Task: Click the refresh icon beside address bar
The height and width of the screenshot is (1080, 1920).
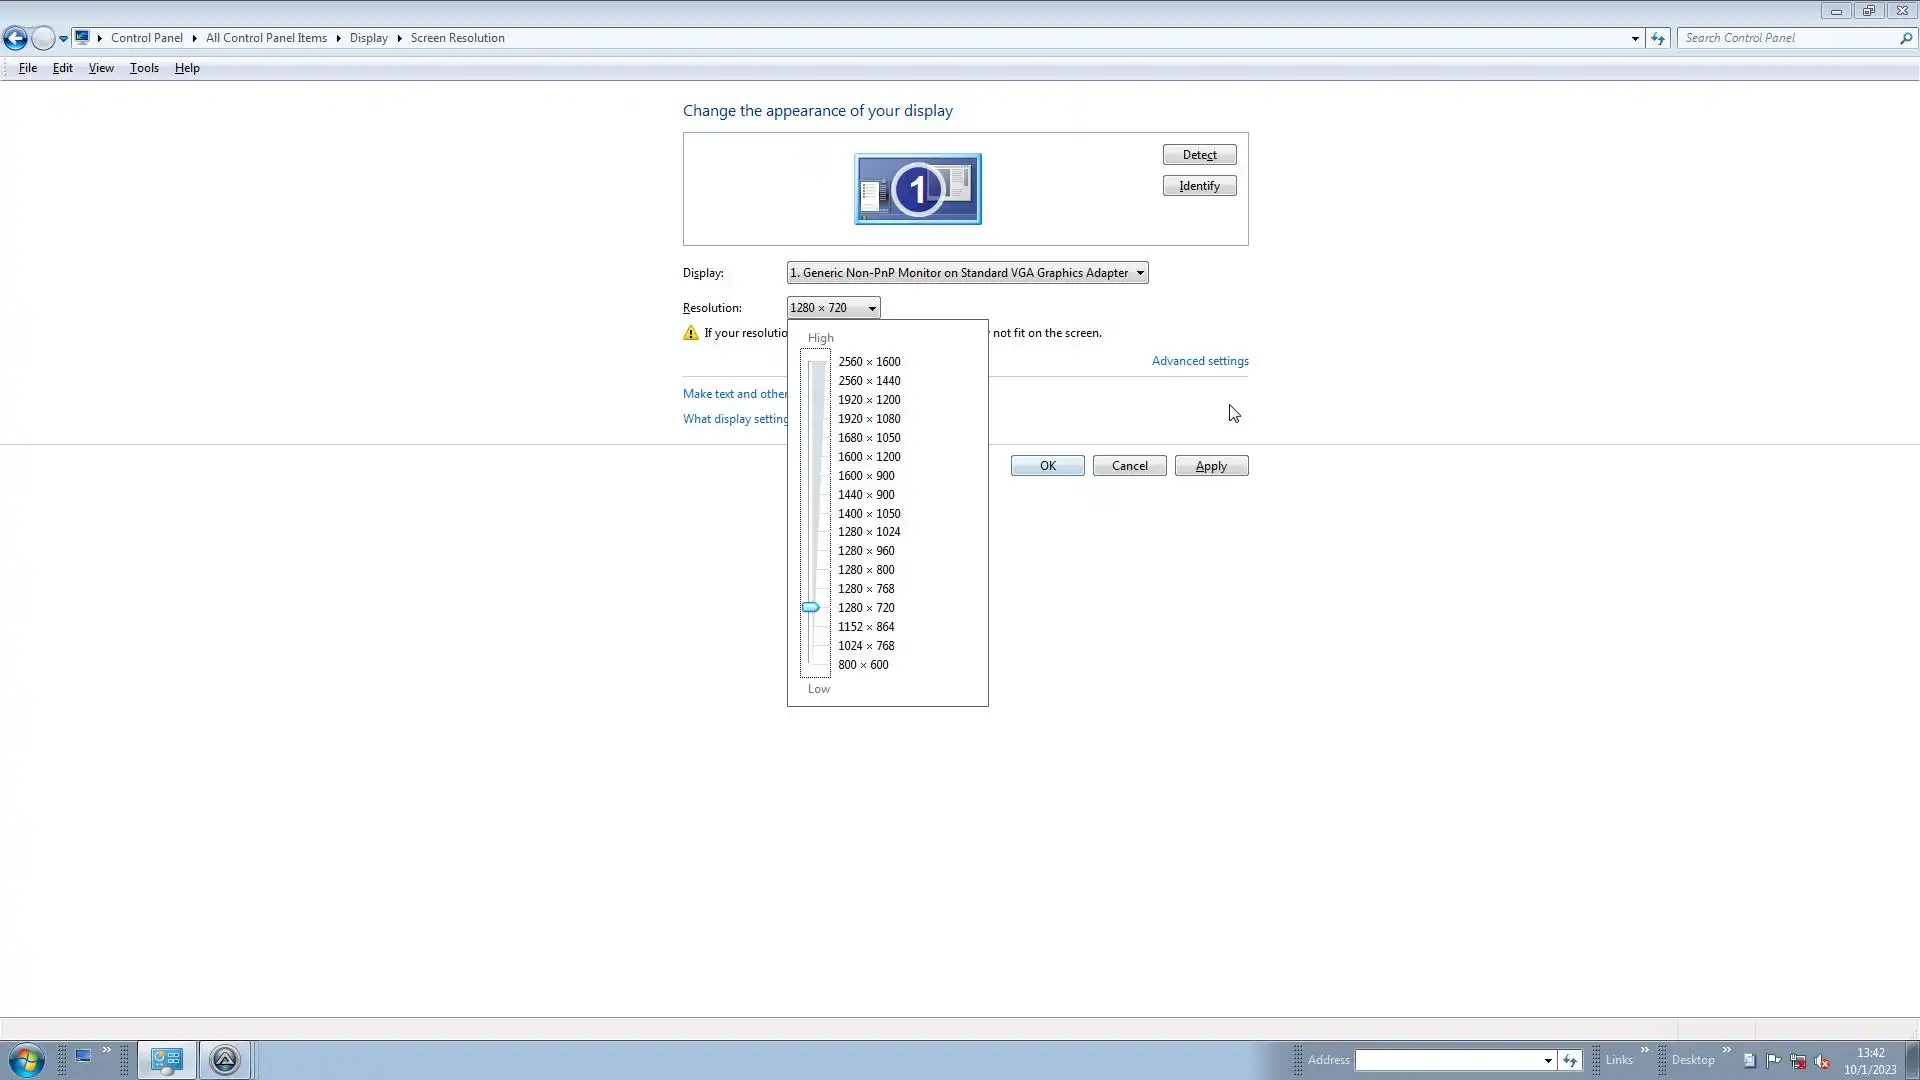Action: click(1658, 38)
